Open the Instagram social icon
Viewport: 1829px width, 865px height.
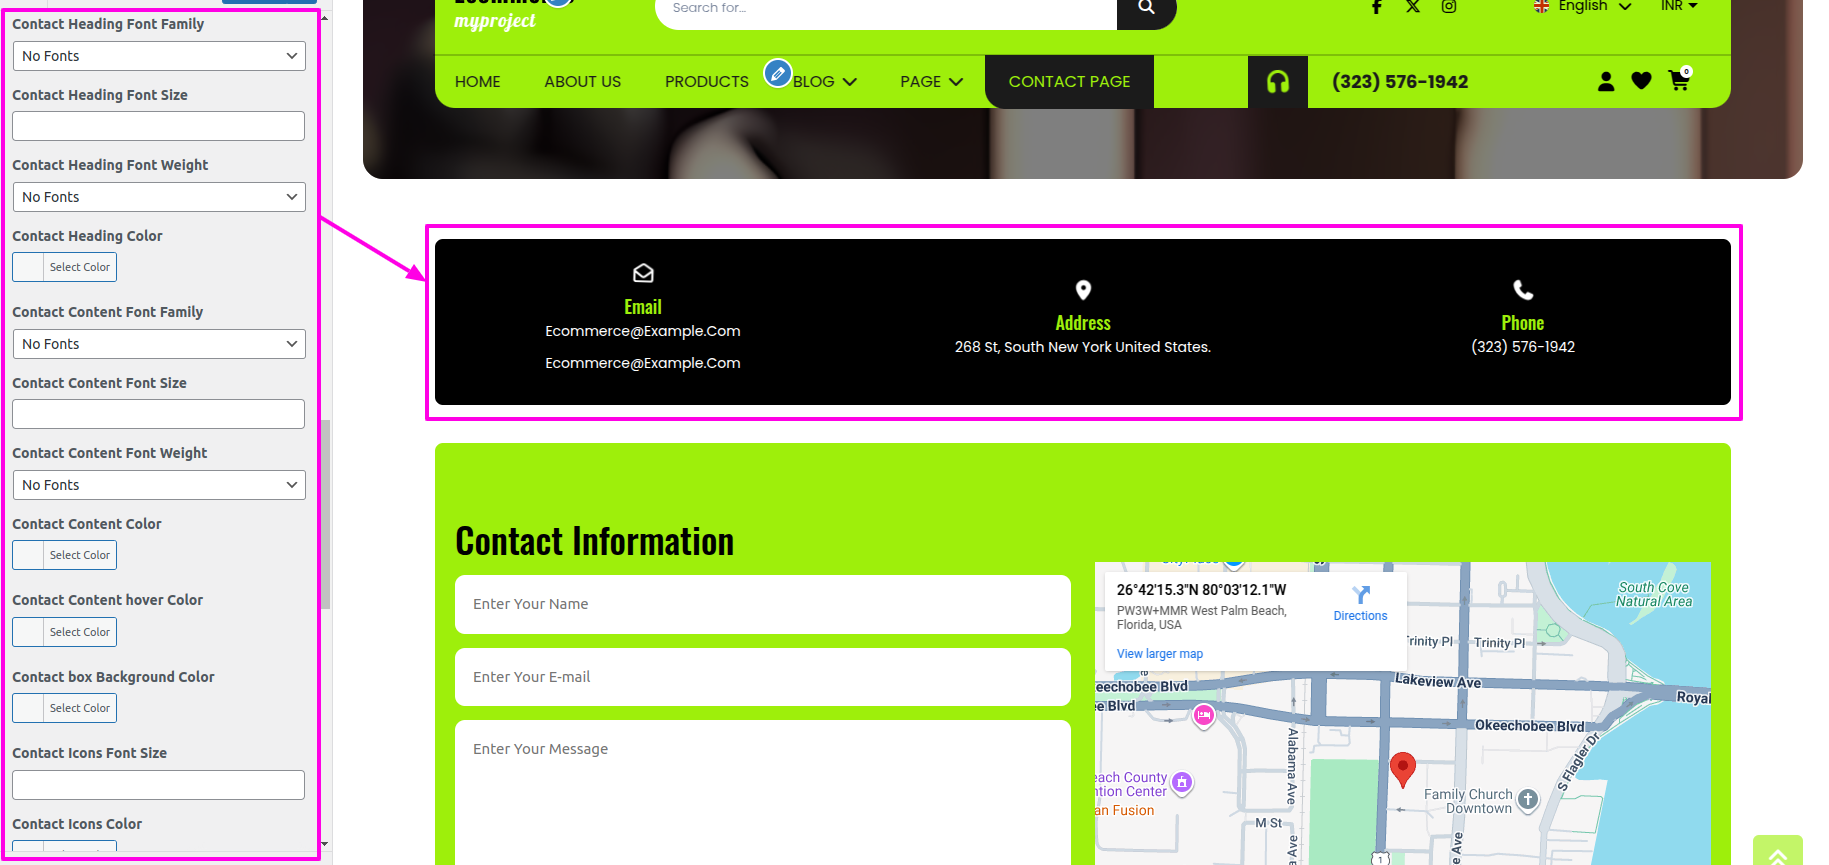(x=1448, y=7)
